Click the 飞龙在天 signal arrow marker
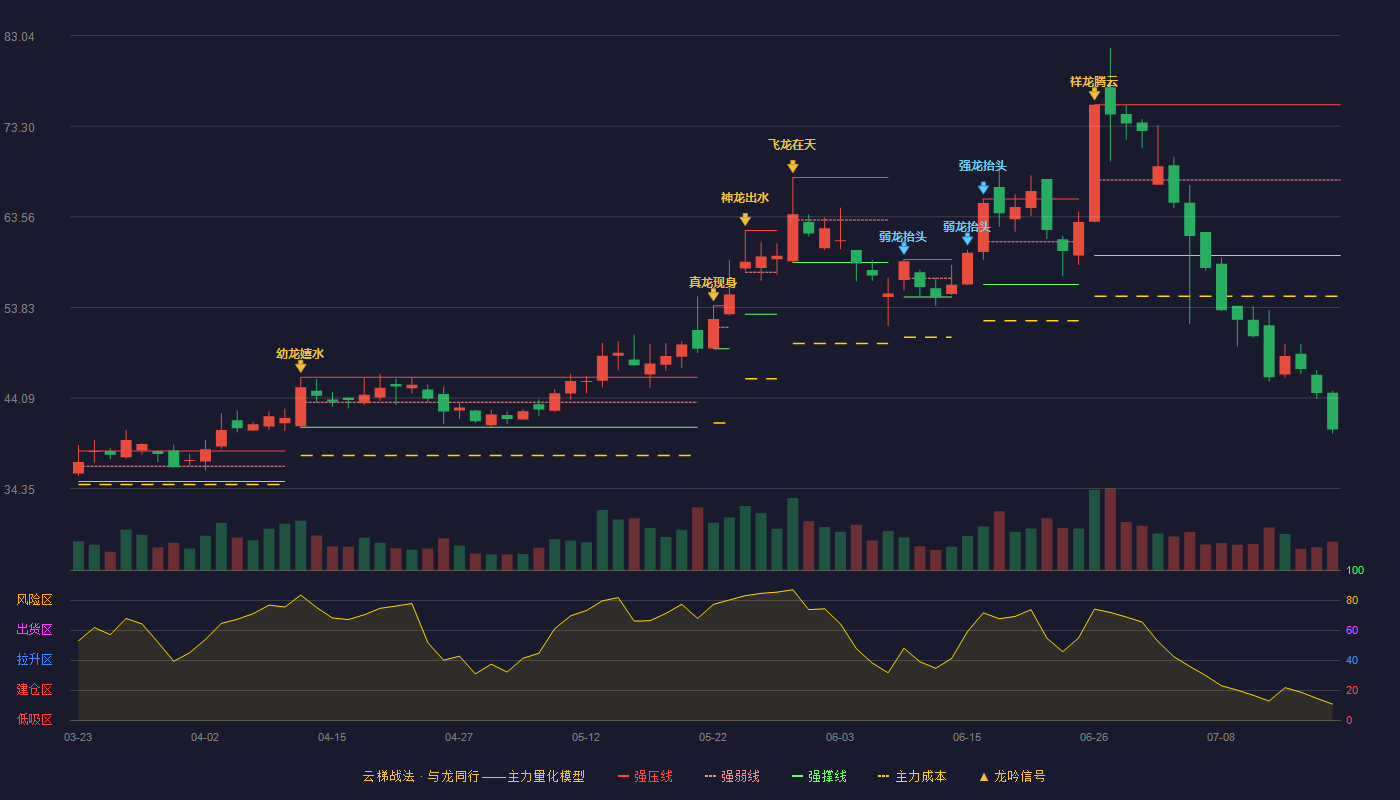The width and height of the screenshot is (1400, 800). coord(792,167)
